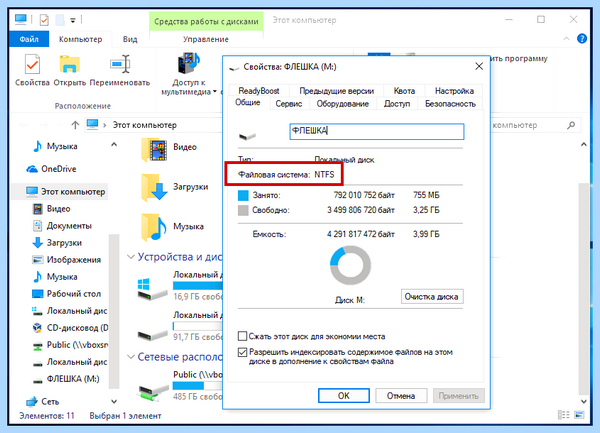Click the quick access properties checkmark icon
The image size is (600, 433).
point(44,20)
